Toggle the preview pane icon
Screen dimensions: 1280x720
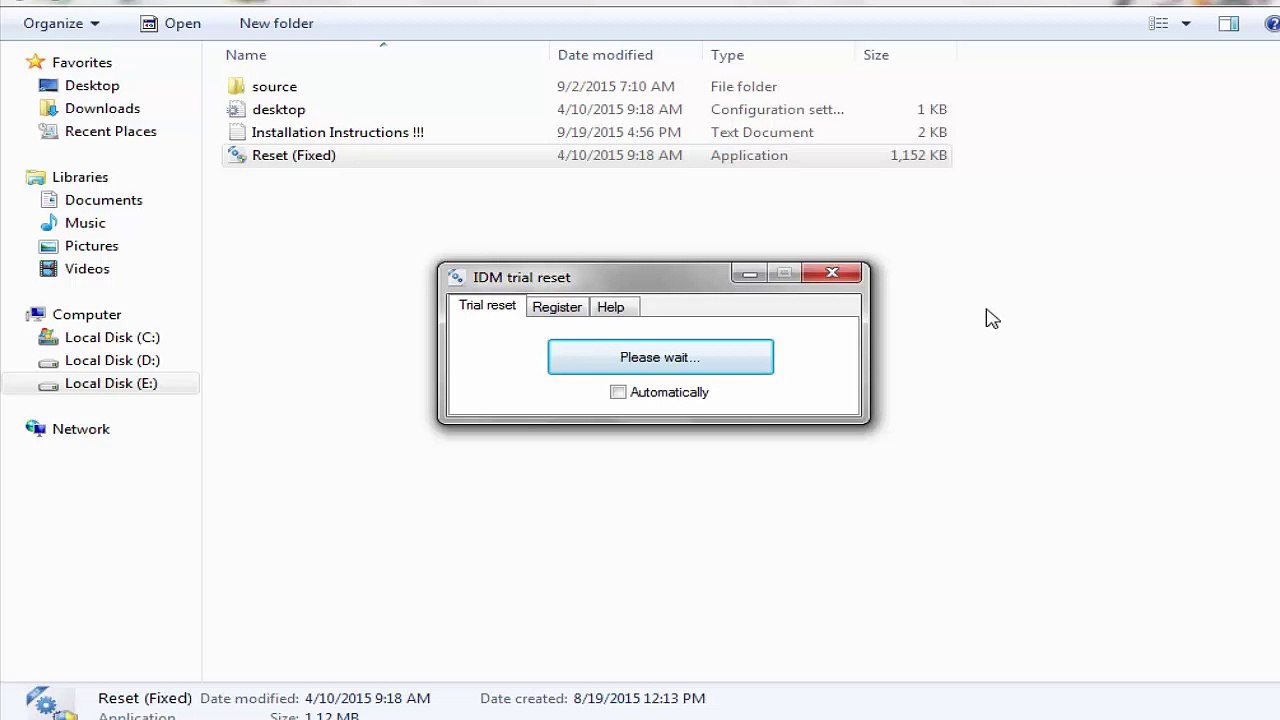point(1229,23)
